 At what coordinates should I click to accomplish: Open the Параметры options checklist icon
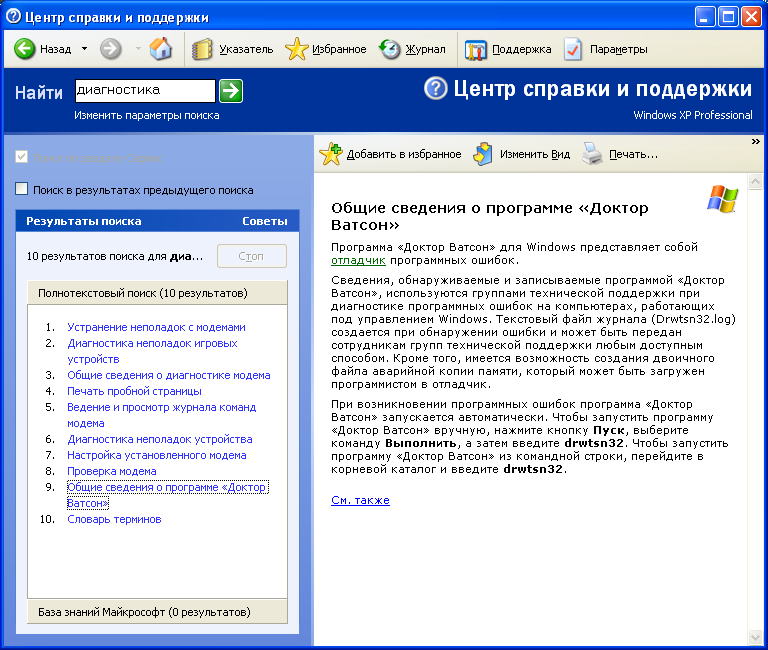[573, 49]
